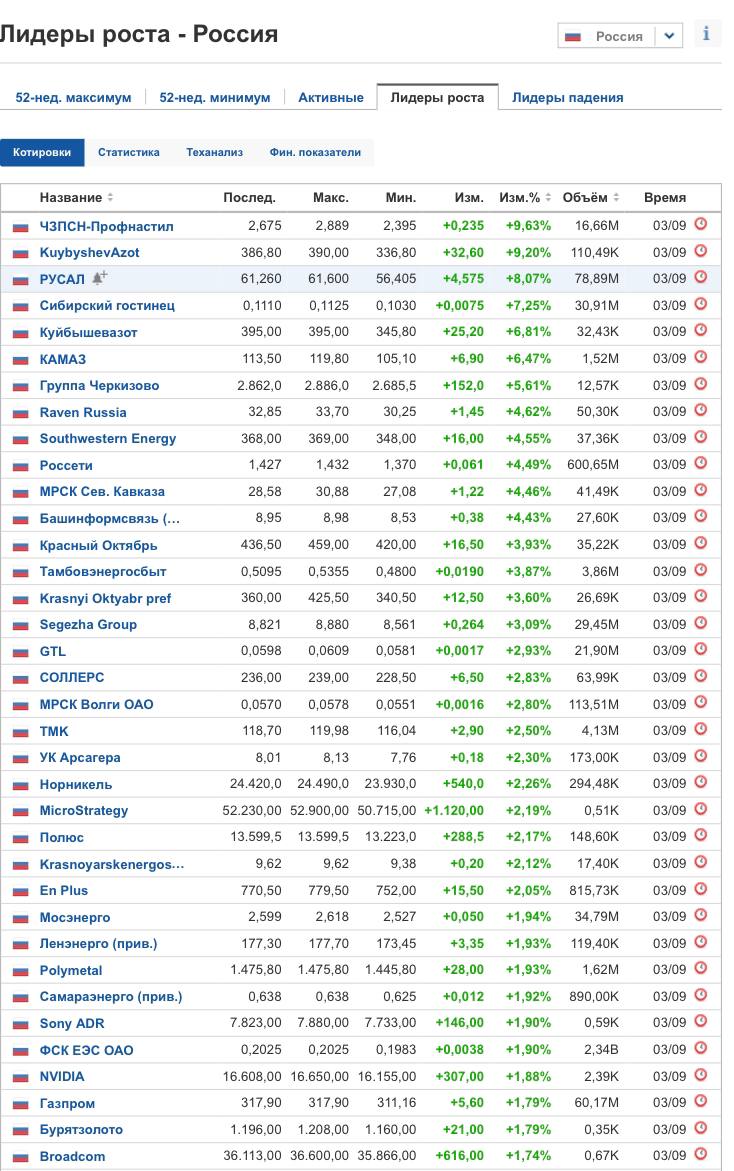Image resolution: width=734 pixels, height=1171 pixels.
Task: Click the Russian flag icon beside Raven Russia
Action: tap(21, 413)
